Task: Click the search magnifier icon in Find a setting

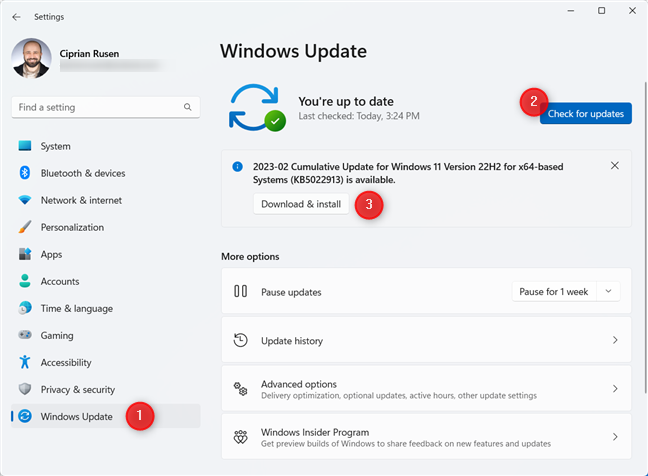Action: click(x=188, y=107)
